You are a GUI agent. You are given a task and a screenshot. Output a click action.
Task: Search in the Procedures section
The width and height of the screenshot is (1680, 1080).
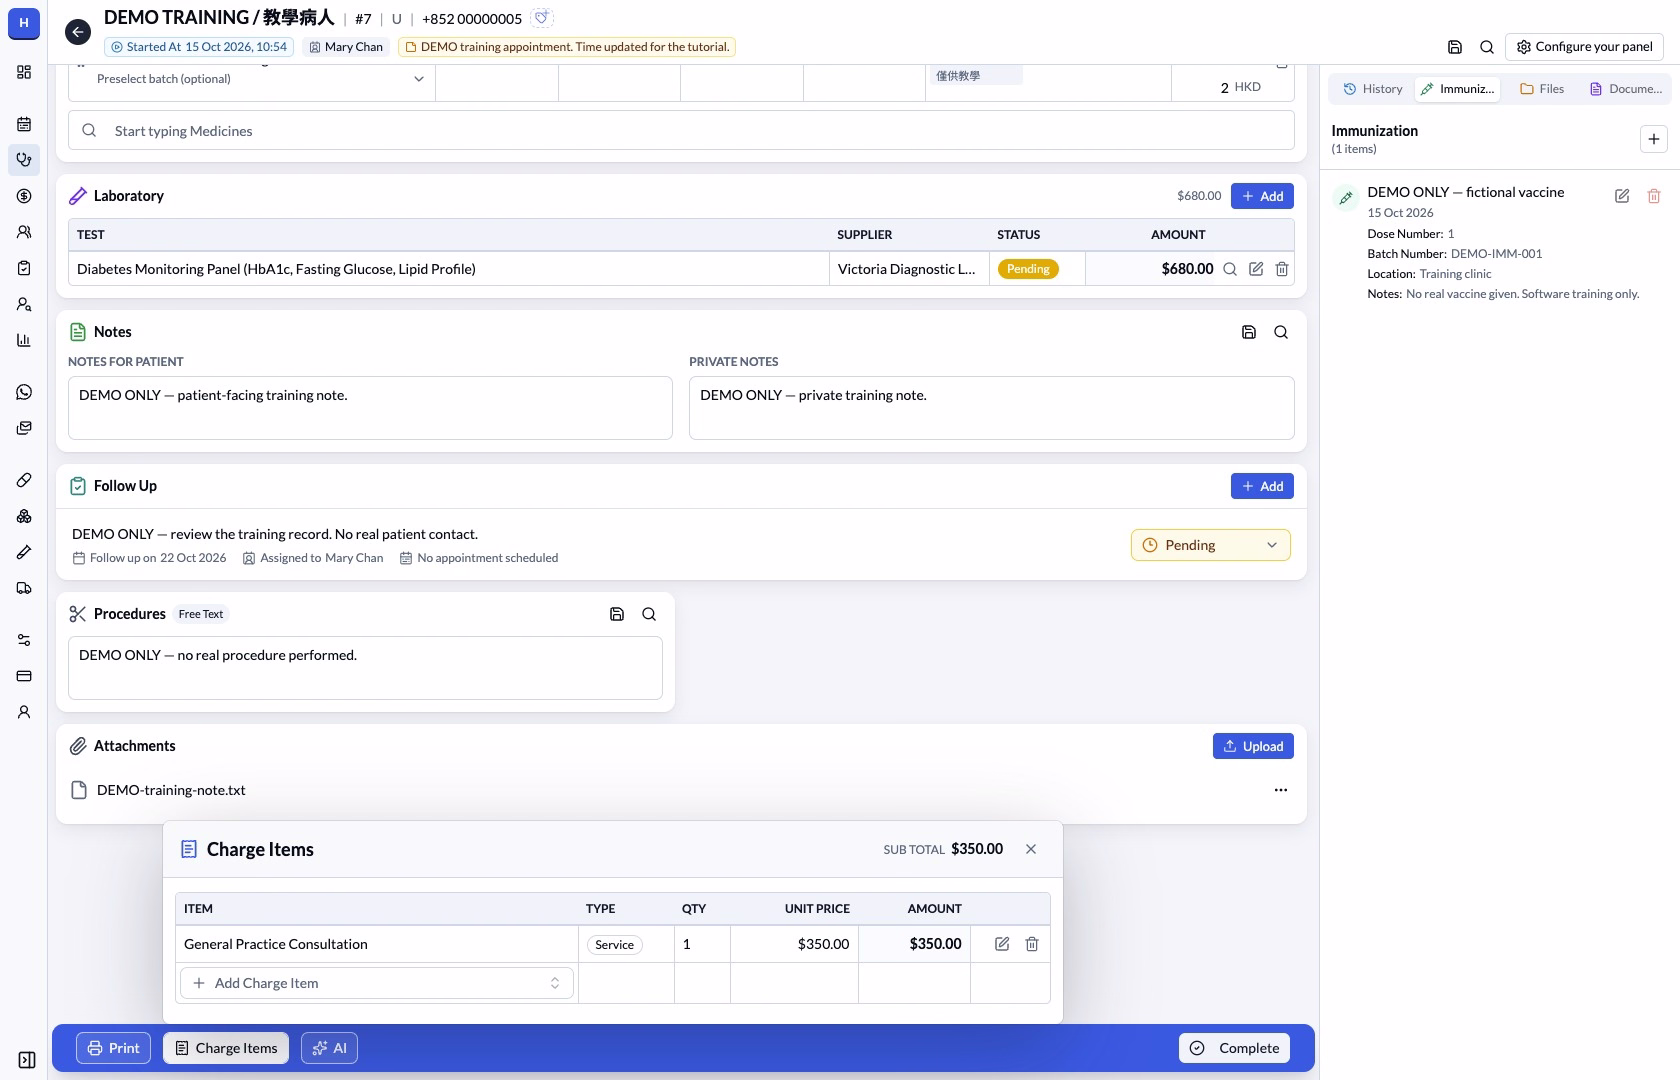649,614
